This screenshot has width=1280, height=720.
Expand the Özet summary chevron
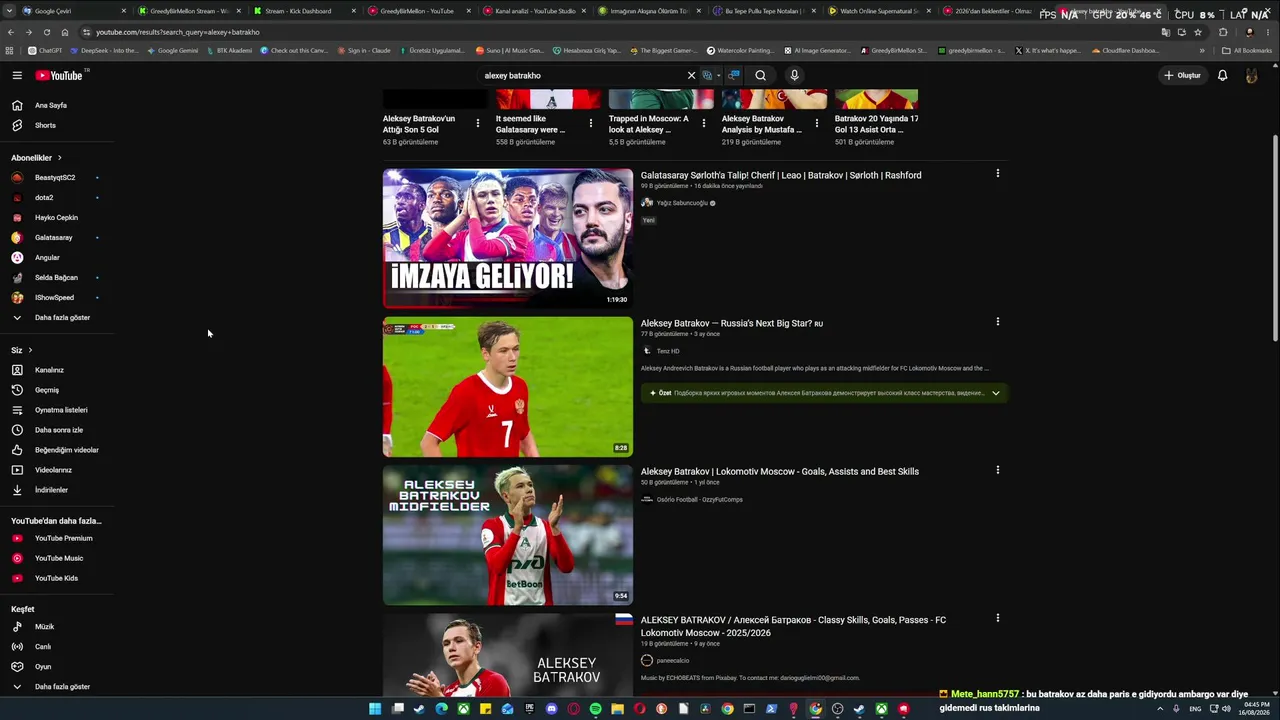pos(996,393)
